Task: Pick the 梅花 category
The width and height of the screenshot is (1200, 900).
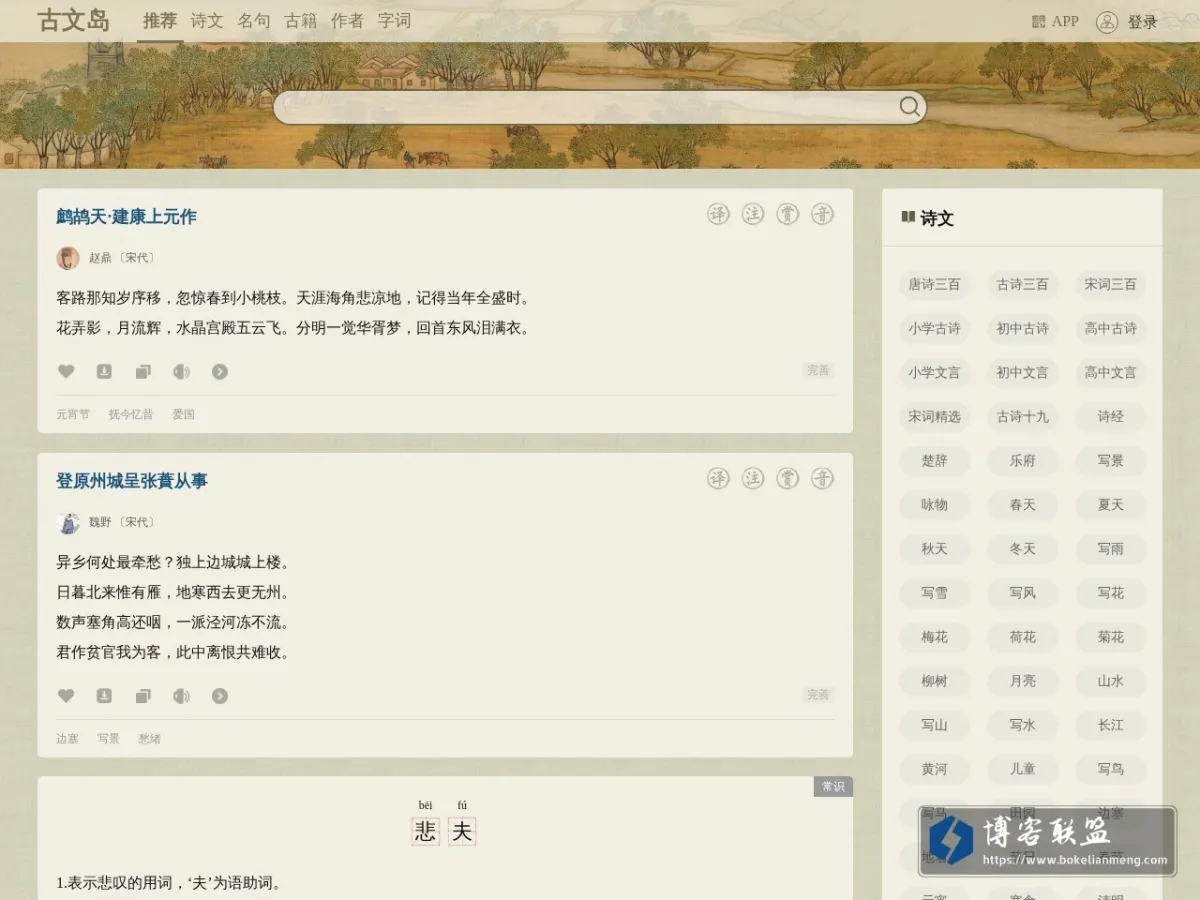Action: pos(934,636)
